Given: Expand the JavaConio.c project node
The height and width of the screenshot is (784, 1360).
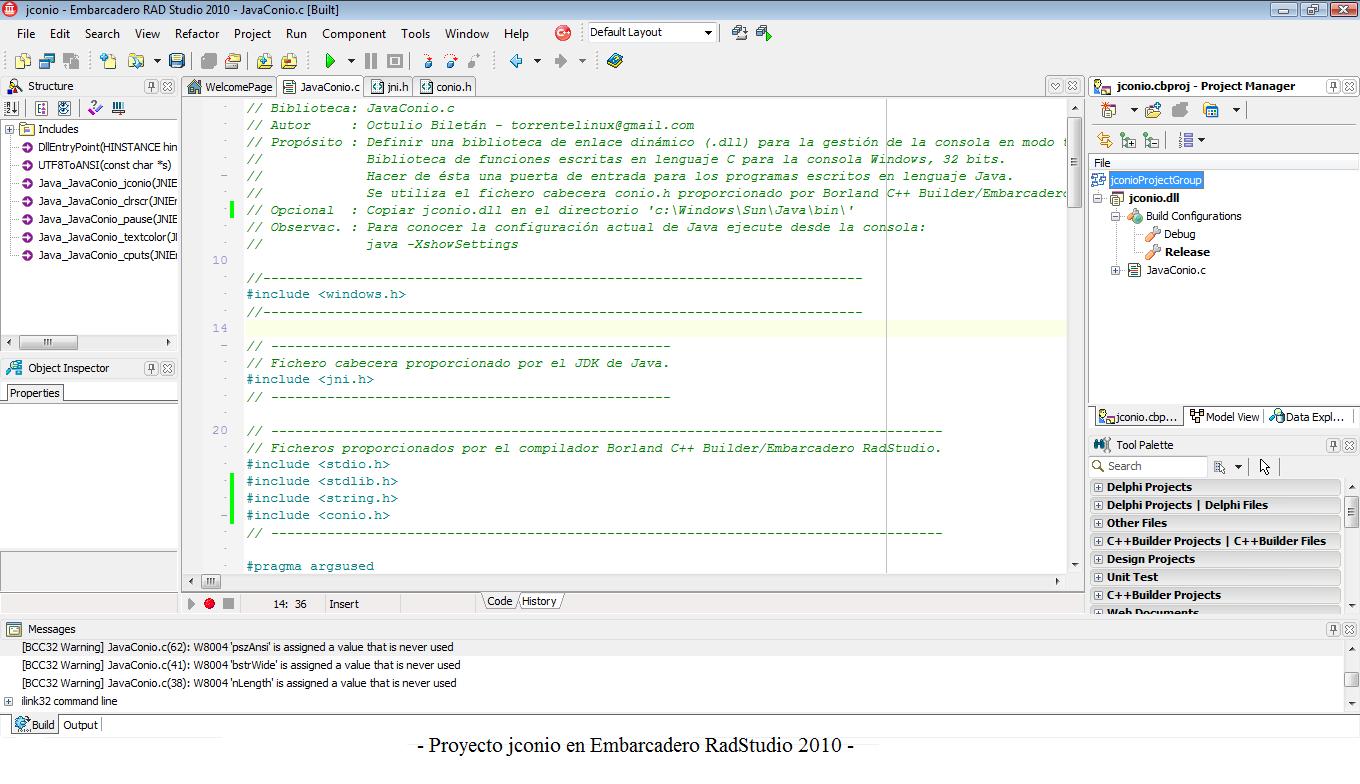Looking at the screenshot, I should [1116, 270].
